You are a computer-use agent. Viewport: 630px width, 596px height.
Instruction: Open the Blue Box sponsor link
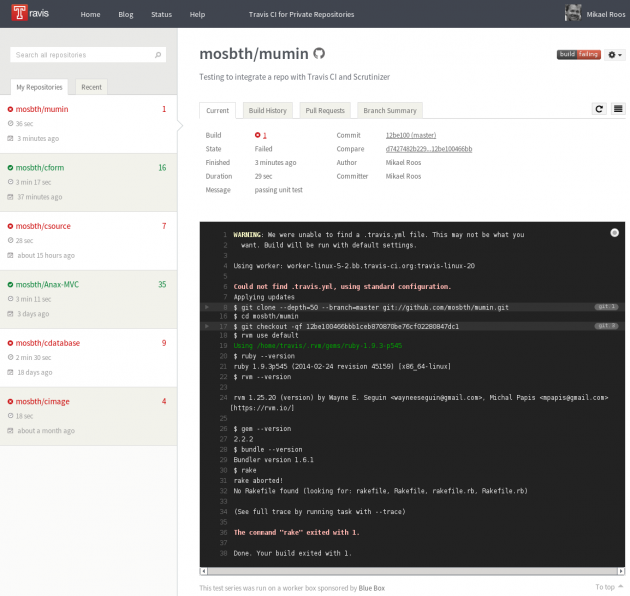coord(372,588)
